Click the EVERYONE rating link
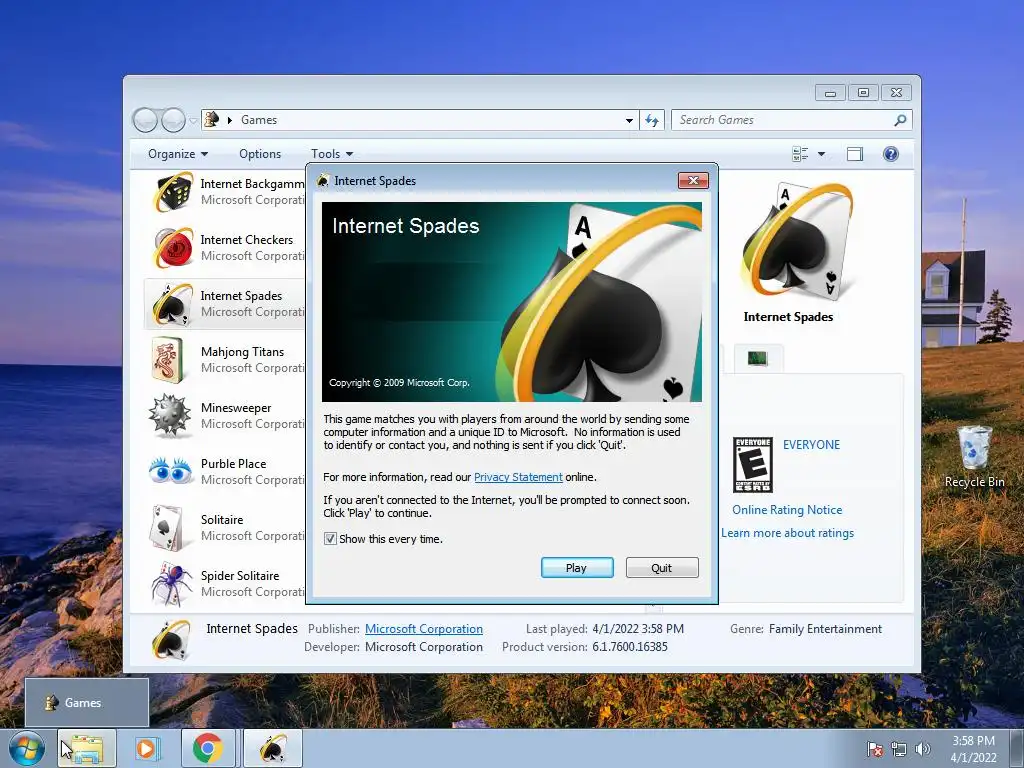Image resolution: width=1024 pixels, height=768 pixels. pyautogui.click(x=811, y=445)
